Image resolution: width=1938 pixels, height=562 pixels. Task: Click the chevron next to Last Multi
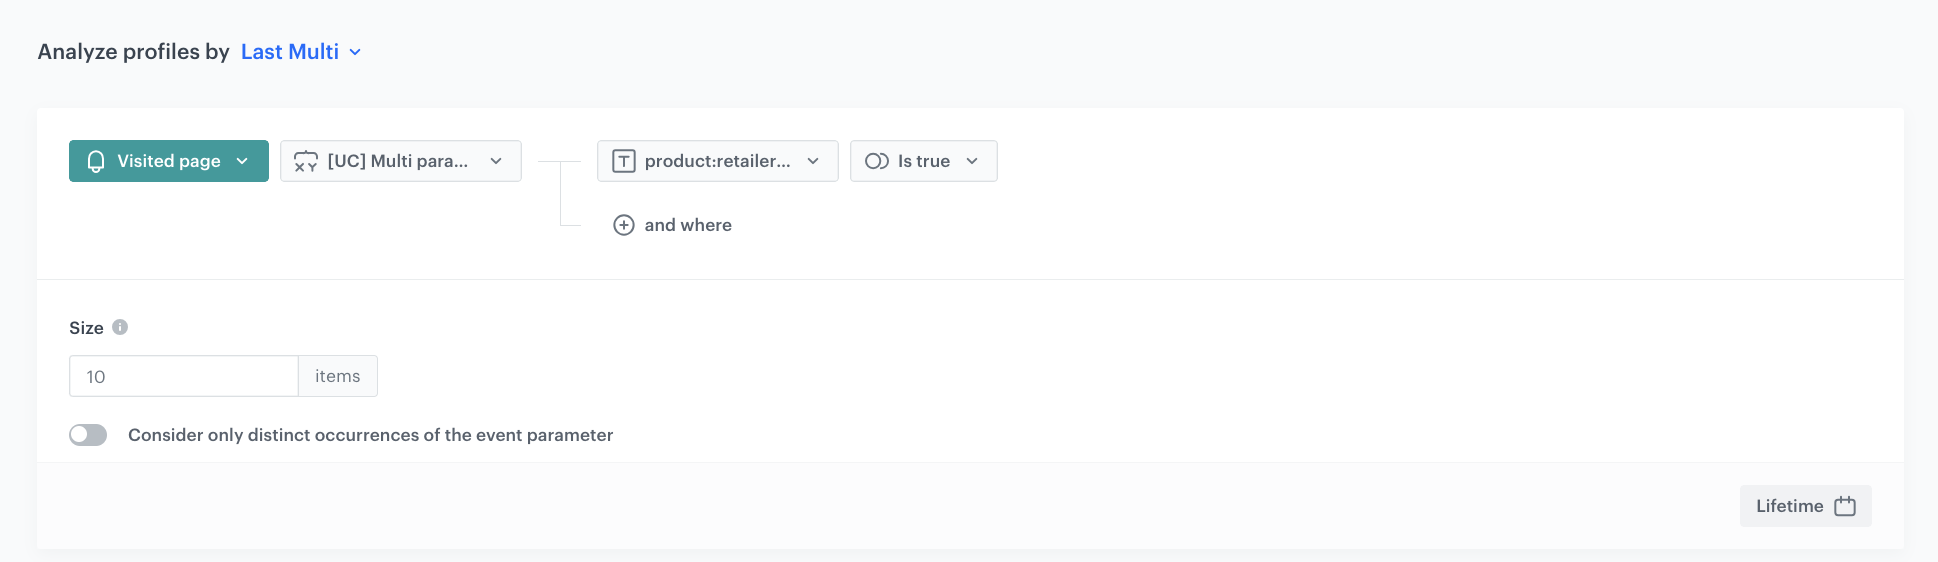coord(355,52)
